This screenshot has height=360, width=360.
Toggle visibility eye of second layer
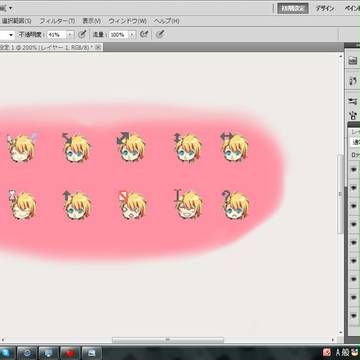click(x=354, y=188)
